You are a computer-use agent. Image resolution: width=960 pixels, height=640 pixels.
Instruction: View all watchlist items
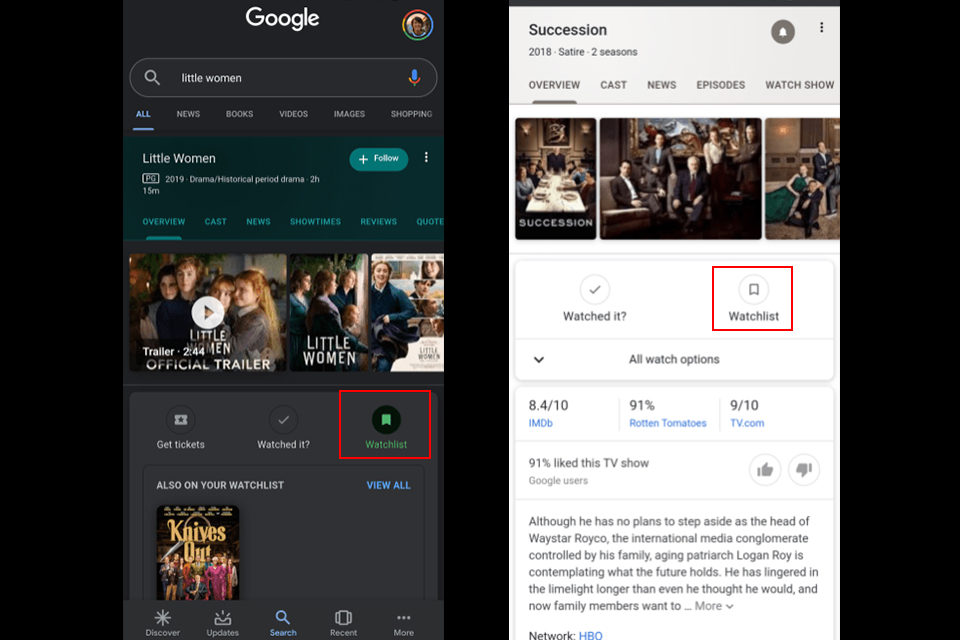(x=389, y=485)
